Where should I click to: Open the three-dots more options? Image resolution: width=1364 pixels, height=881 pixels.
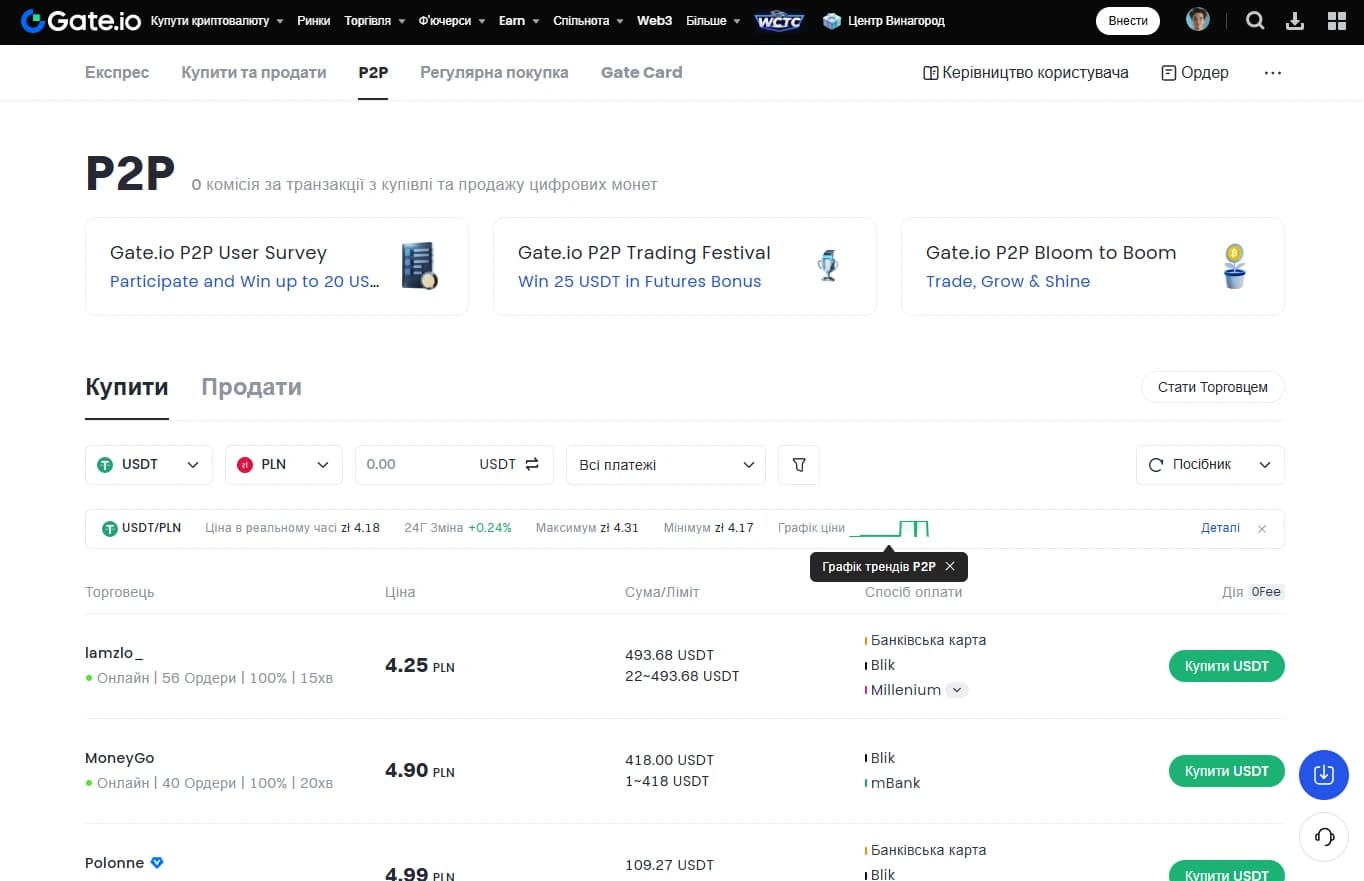(x=1272, y=73)
